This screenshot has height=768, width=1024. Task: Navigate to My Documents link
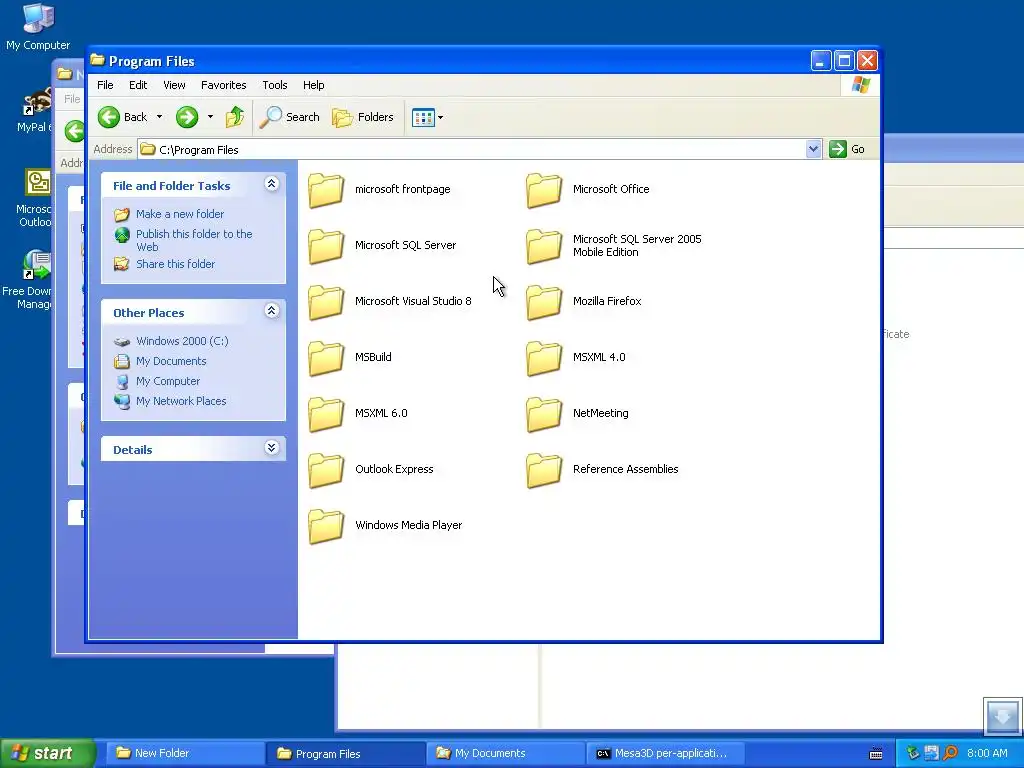pyautogui.click(x=171, y=362)
